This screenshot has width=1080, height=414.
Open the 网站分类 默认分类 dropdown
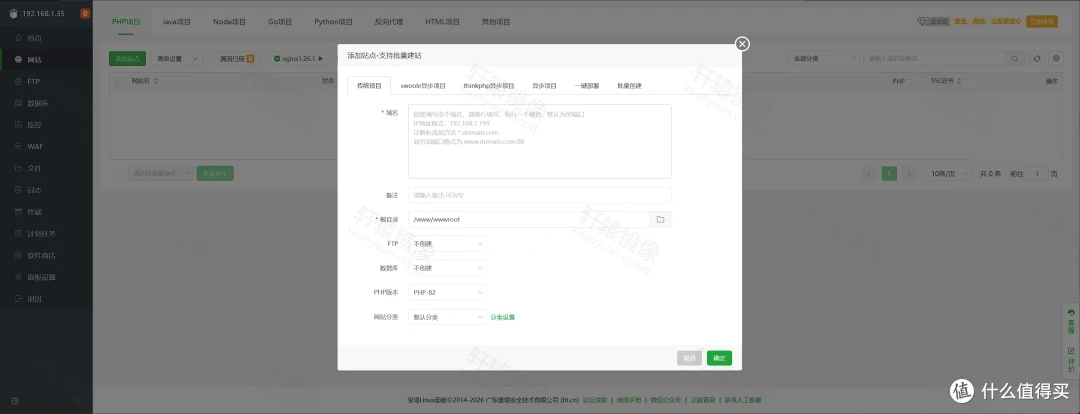(447, 317)
